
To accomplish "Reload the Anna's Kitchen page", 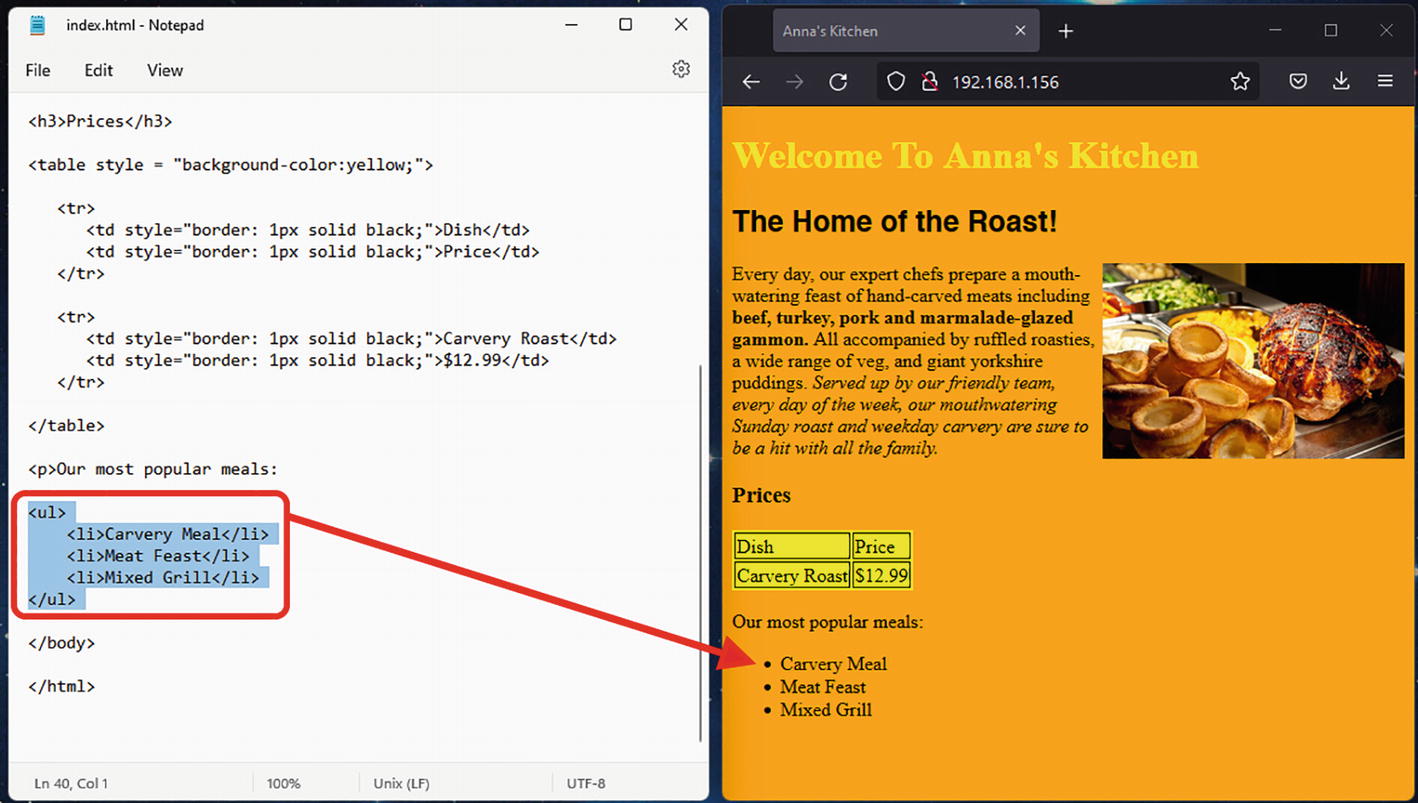I will [838, 82].
